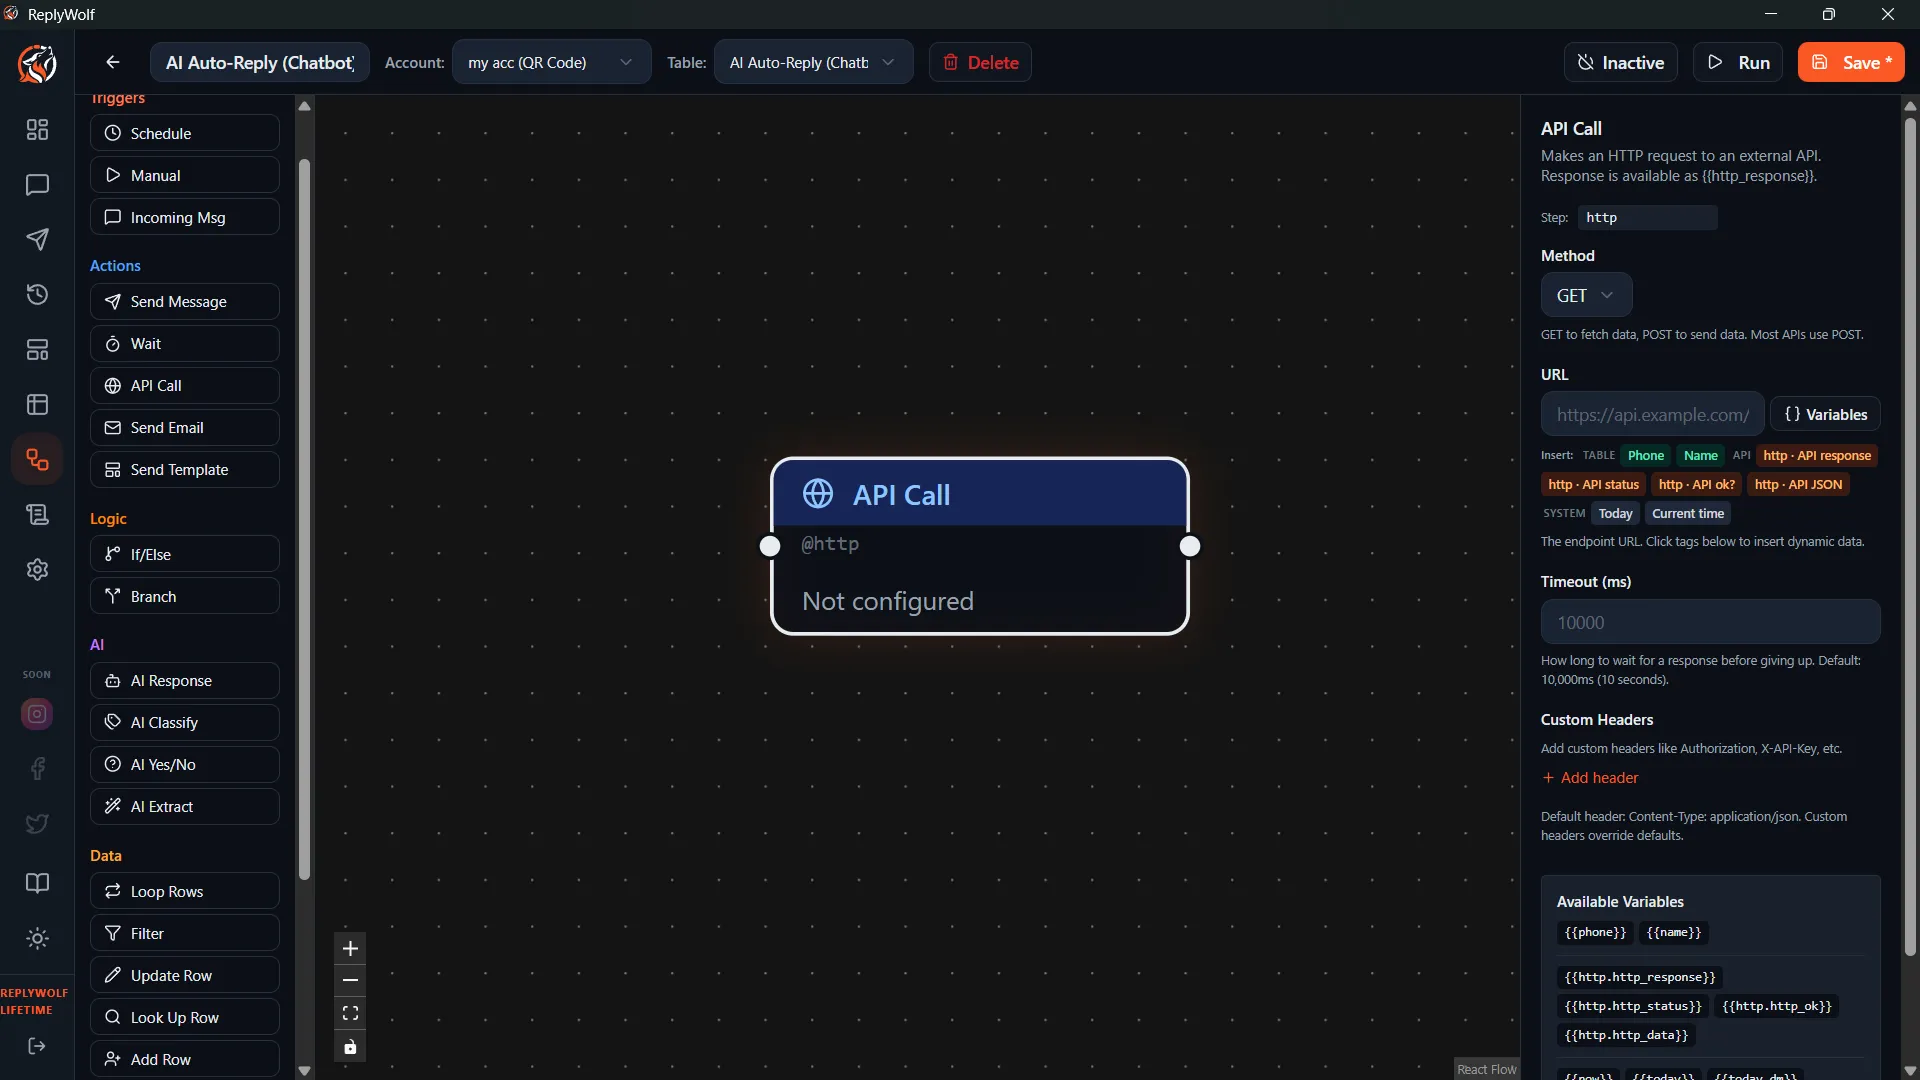The width and height of the screenshot is (1920, 1080).
Task: Open the chat messages sidebar icon
Action: (37, 185)
